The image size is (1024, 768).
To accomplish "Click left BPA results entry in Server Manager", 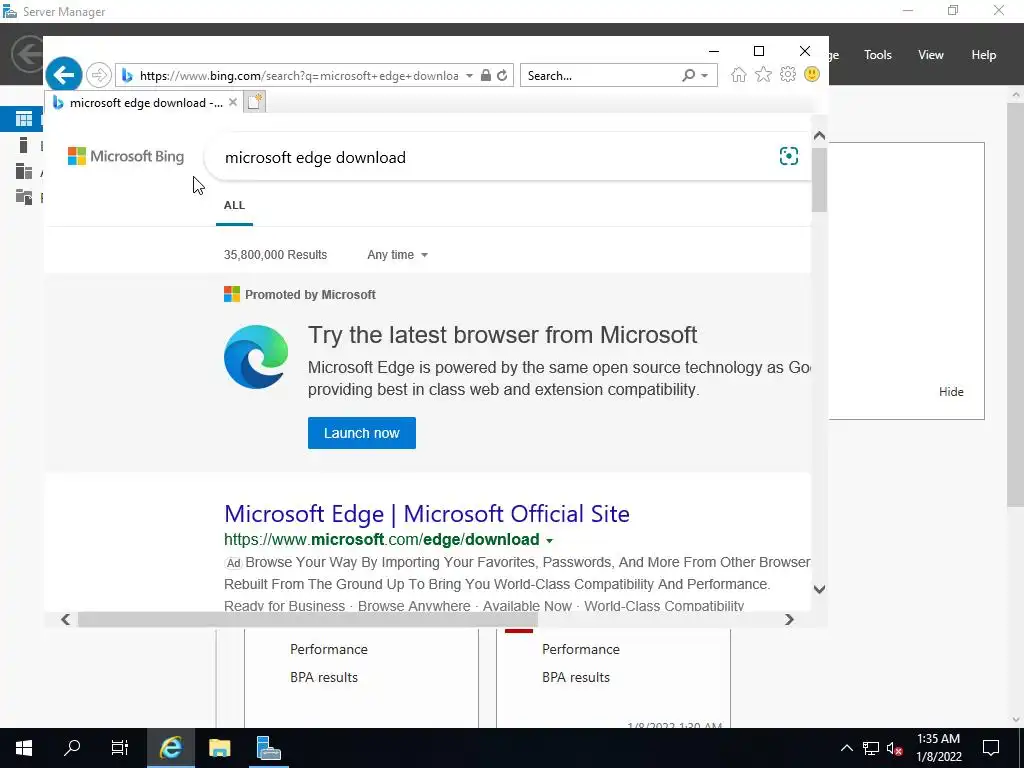I will [x=324, y=677].
